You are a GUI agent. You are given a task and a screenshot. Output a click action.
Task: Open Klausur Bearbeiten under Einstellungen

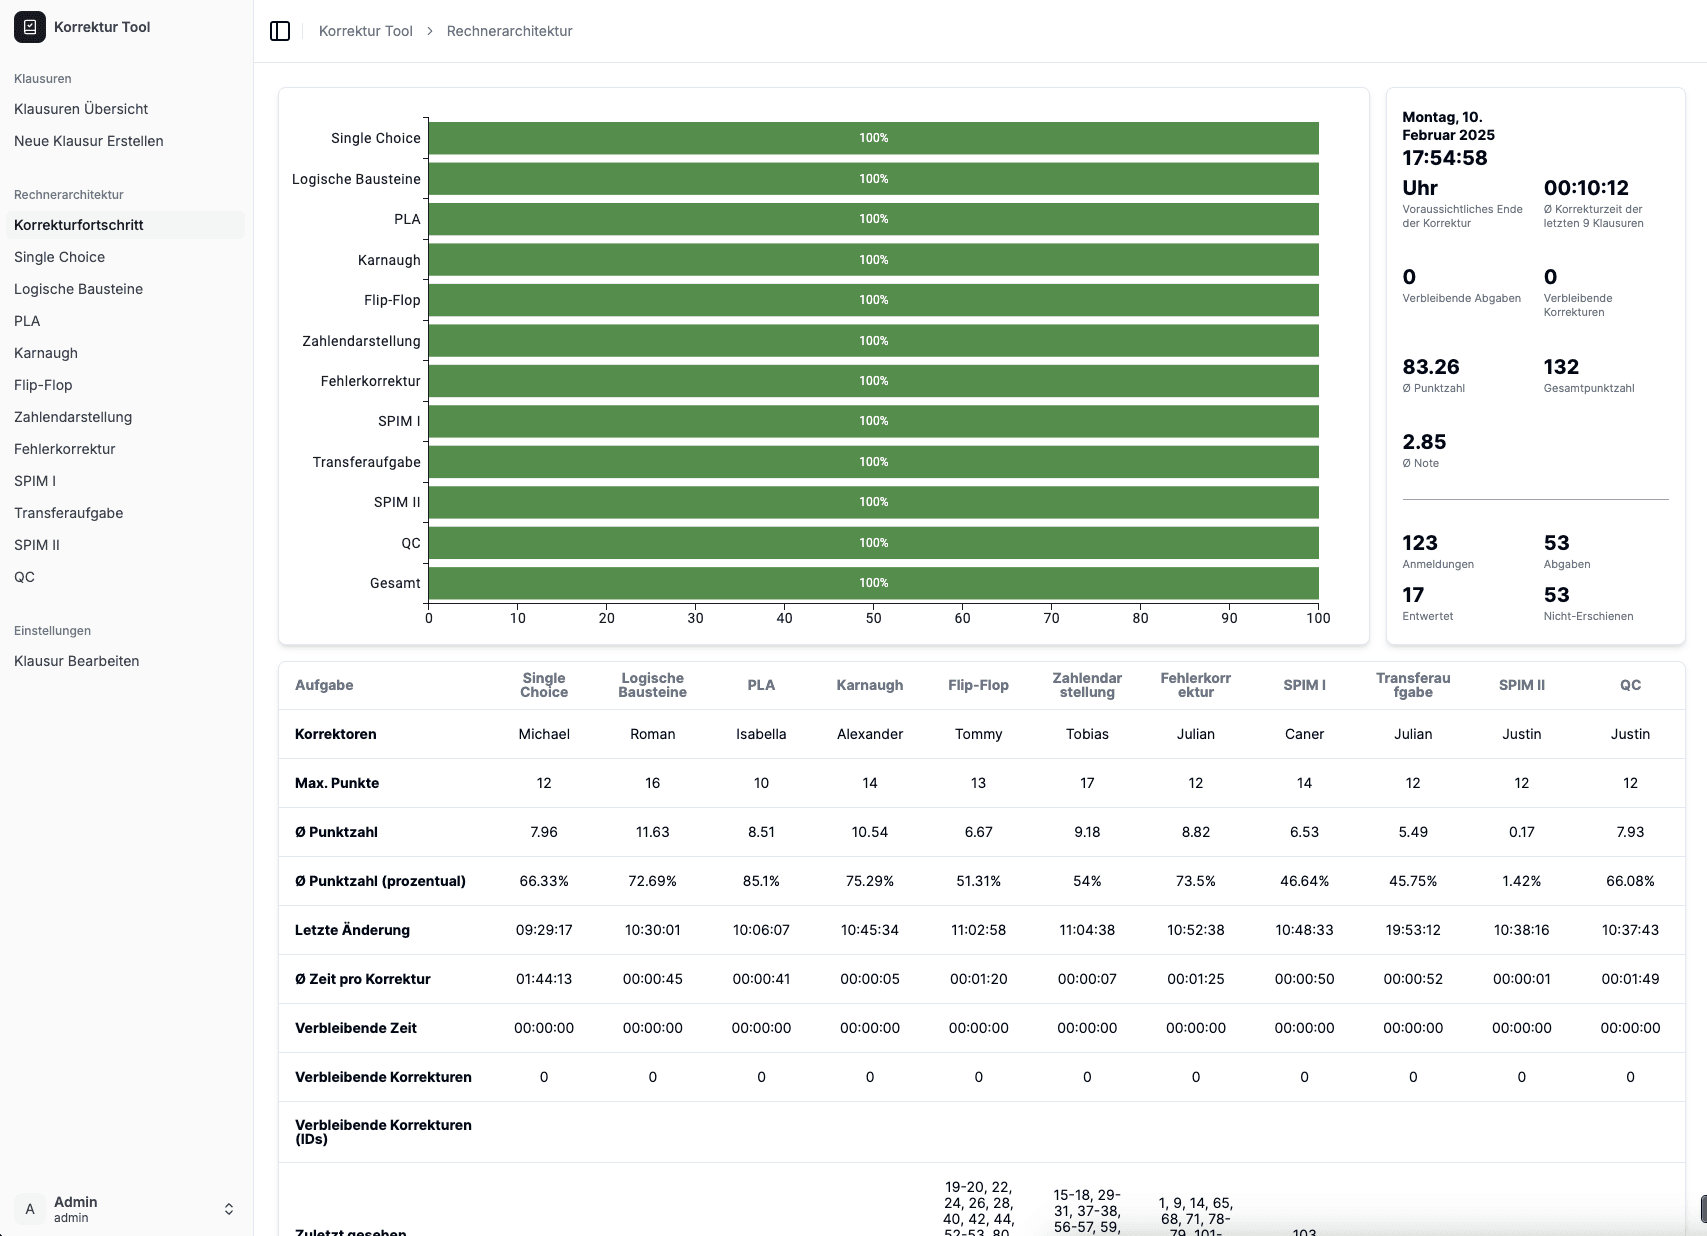pos(77,661)
